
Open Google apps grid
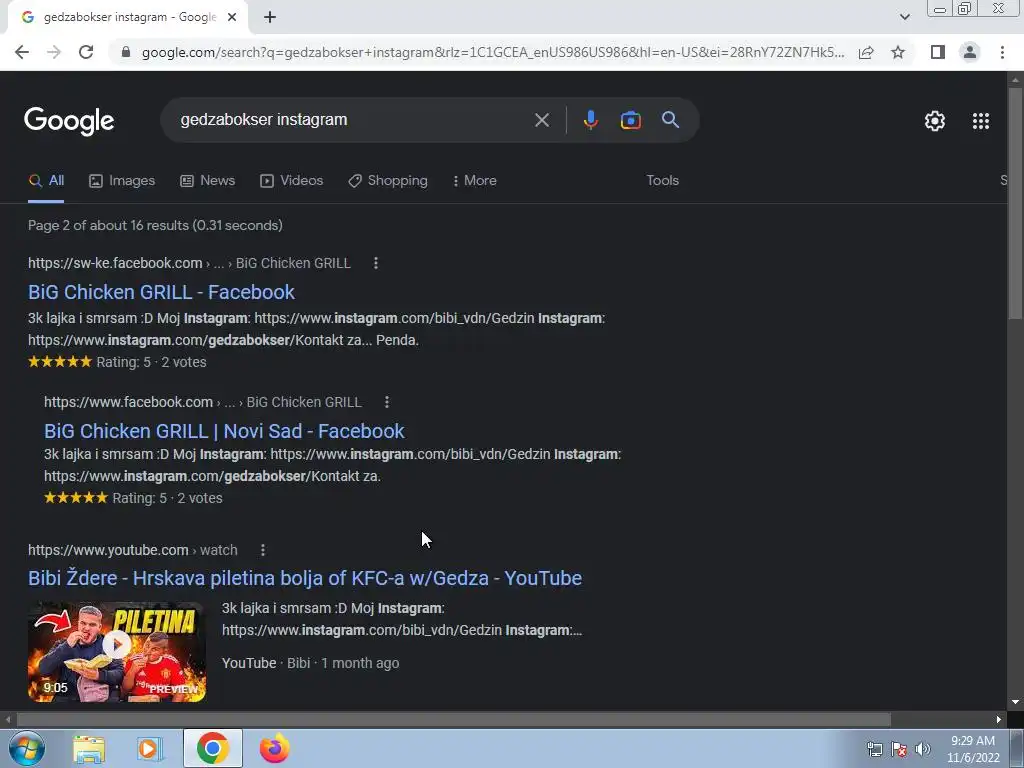[x=980, y=121]
